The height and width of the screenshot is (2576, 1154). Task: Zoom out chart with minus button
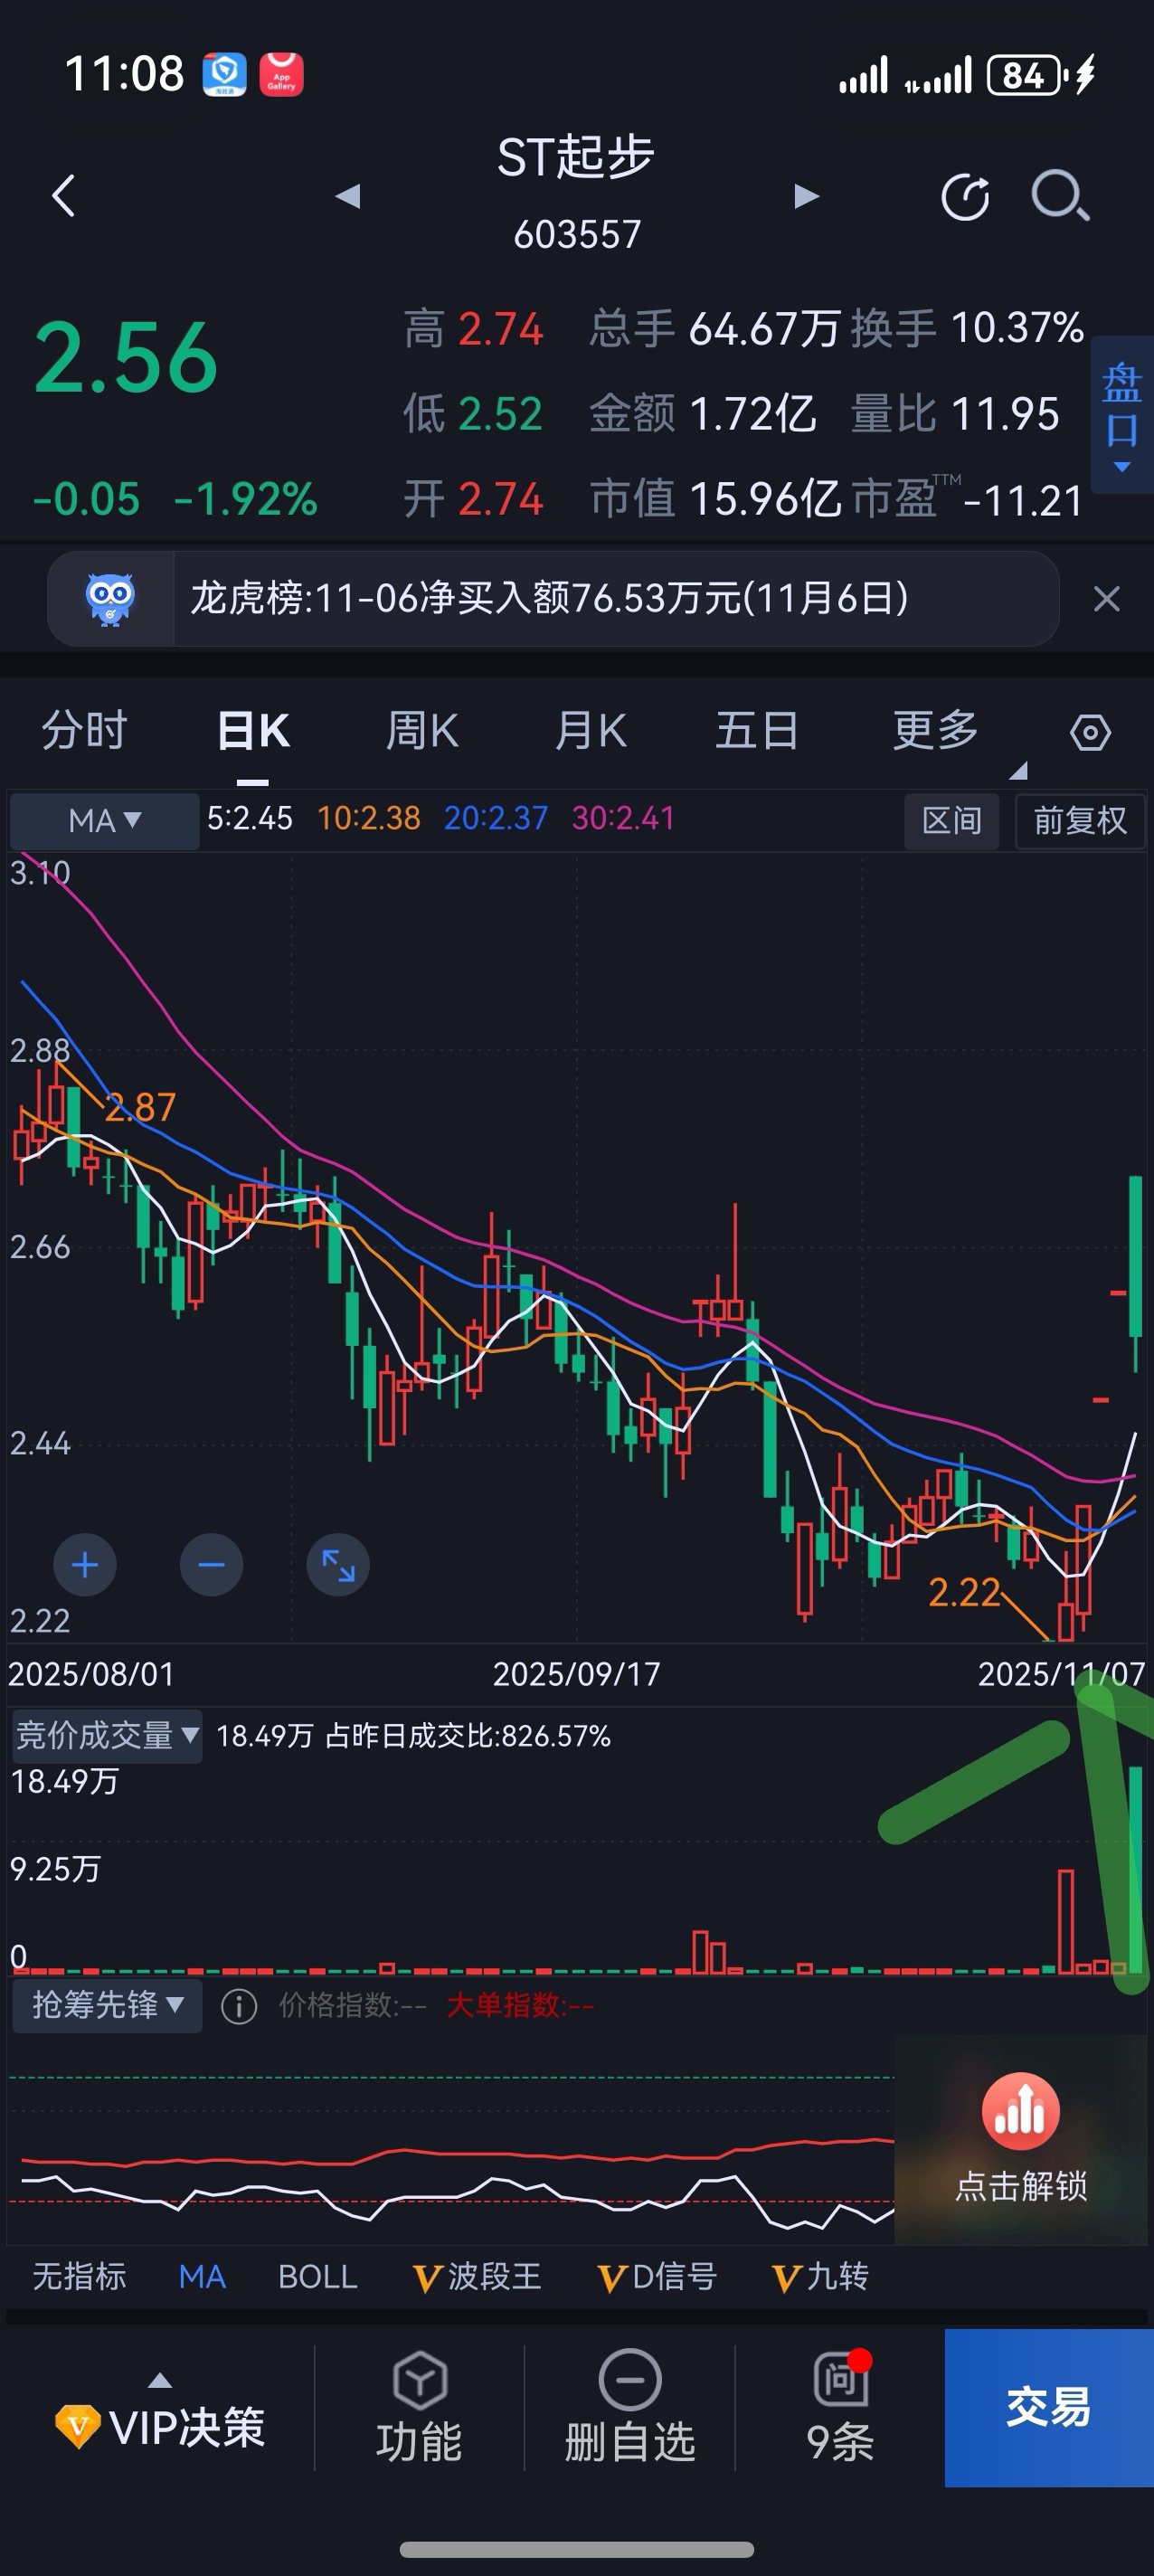(x=211, y=1565)
